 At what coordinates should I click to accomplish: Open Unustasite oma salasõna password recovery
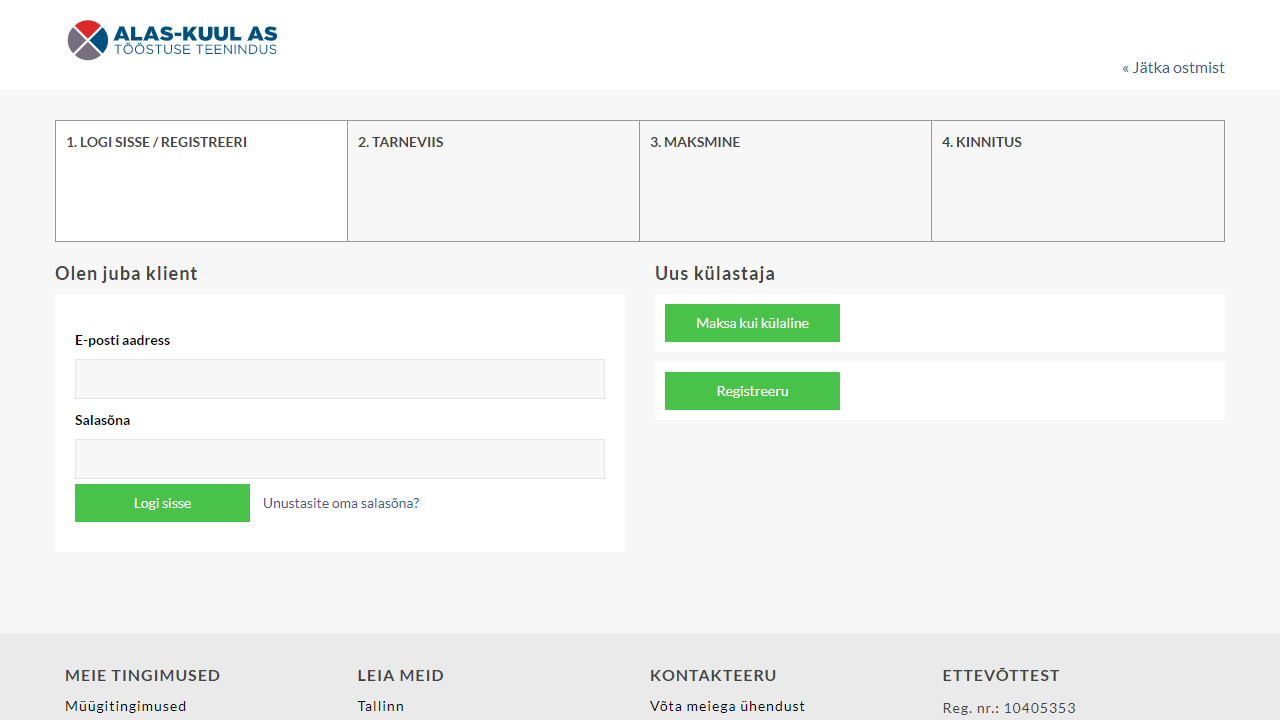click(339, 503)
